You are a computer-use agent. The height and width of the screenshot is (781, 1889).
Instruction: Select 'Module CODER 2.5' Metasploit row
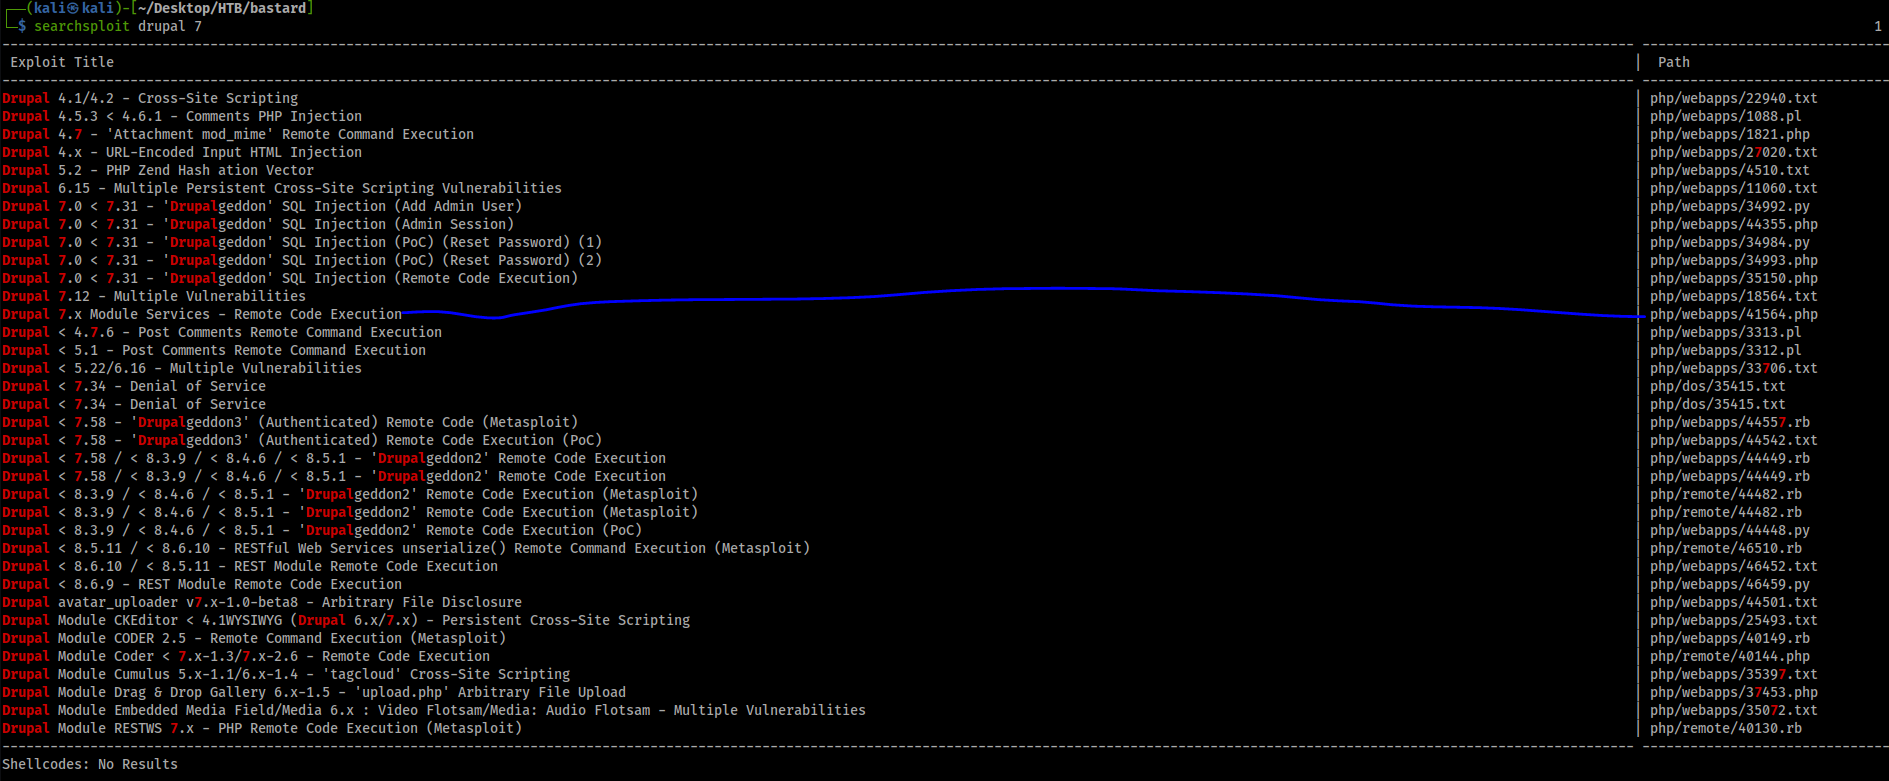(254, 638)
